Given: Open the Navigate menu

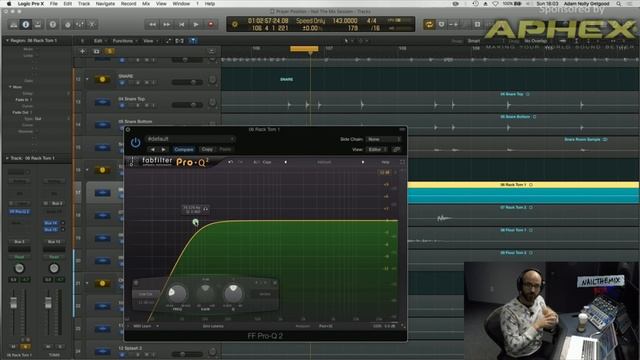Looking at the screenshot, I should point(105,4).
